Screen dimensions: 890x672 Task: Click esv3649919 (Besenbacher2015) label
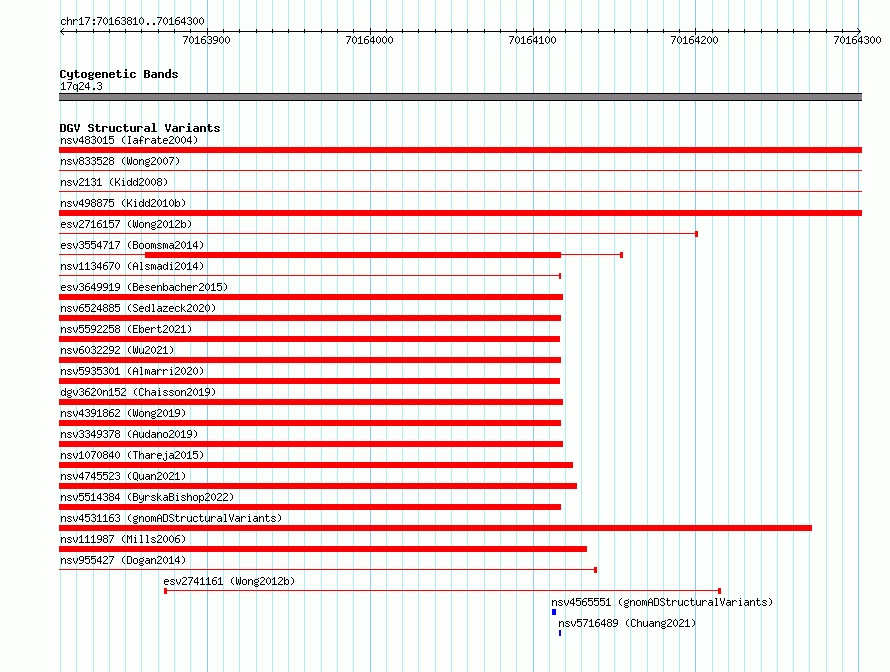point(144,287)
